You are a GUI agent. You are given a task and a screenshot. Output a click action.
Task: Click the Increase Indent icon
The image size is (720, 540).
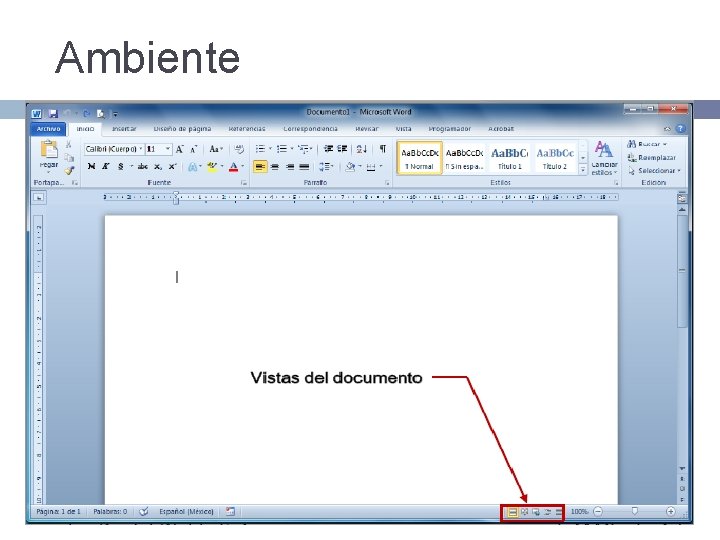[x=342, y=149]
